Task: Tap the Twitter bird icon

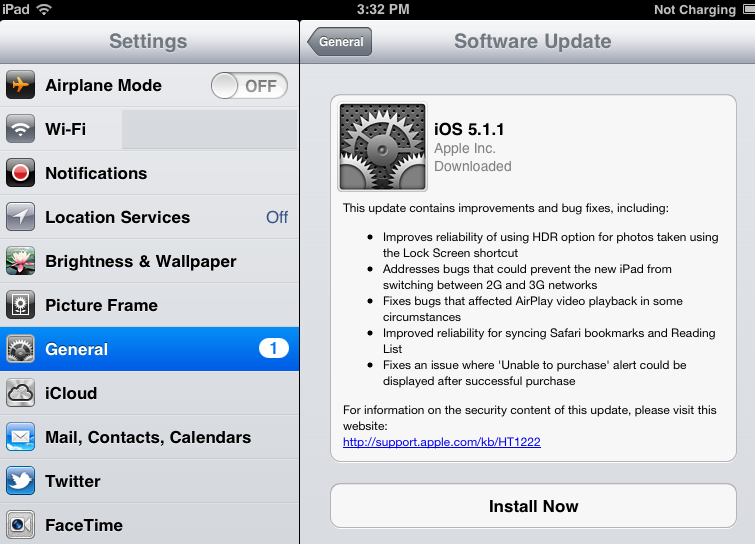Action: coord(20,481)
